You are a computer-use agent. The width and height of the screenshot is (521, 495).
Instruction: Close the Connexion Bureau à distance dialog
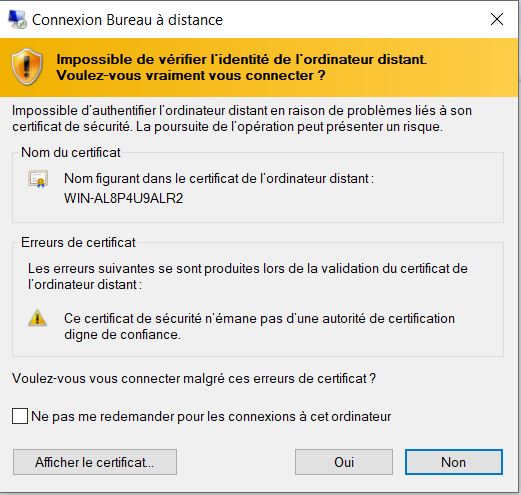point(497,19)
